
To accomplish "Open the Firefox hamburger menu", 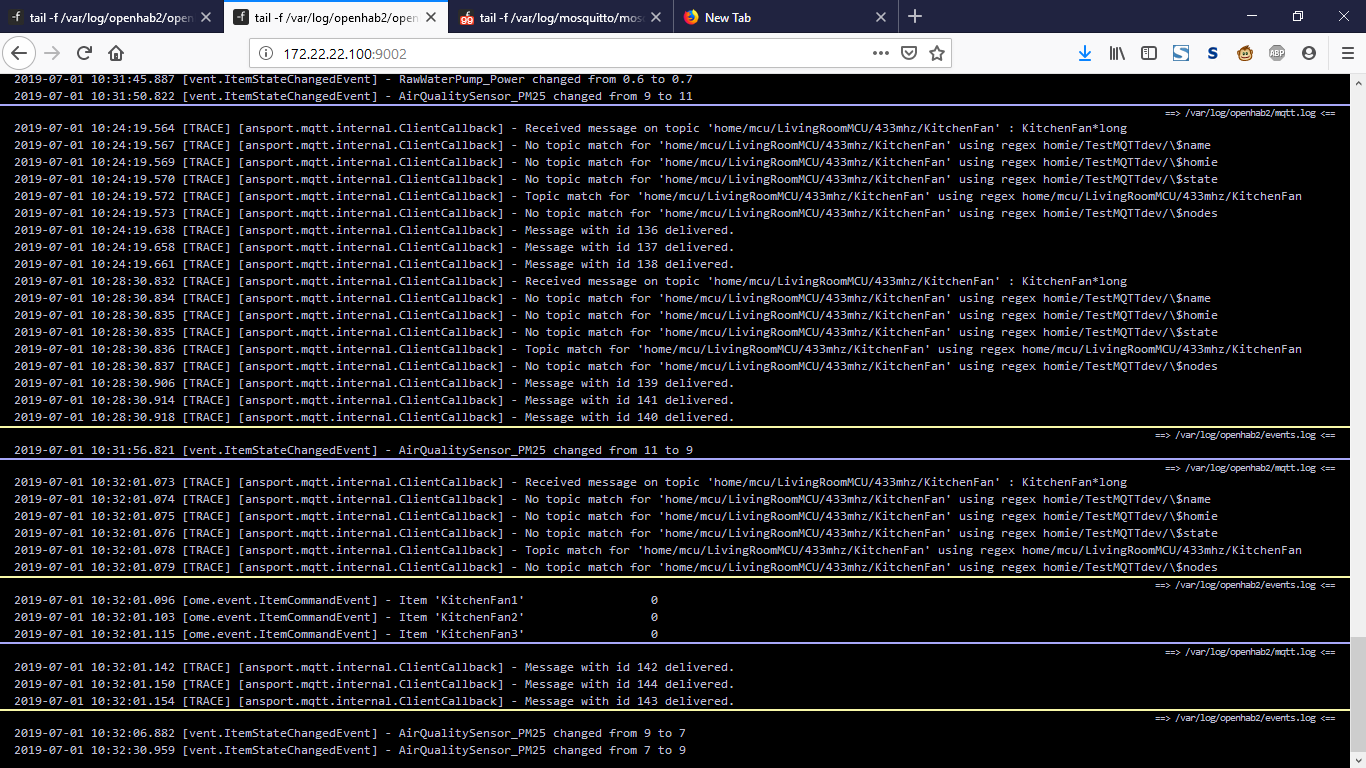I will coord(1347,53).
